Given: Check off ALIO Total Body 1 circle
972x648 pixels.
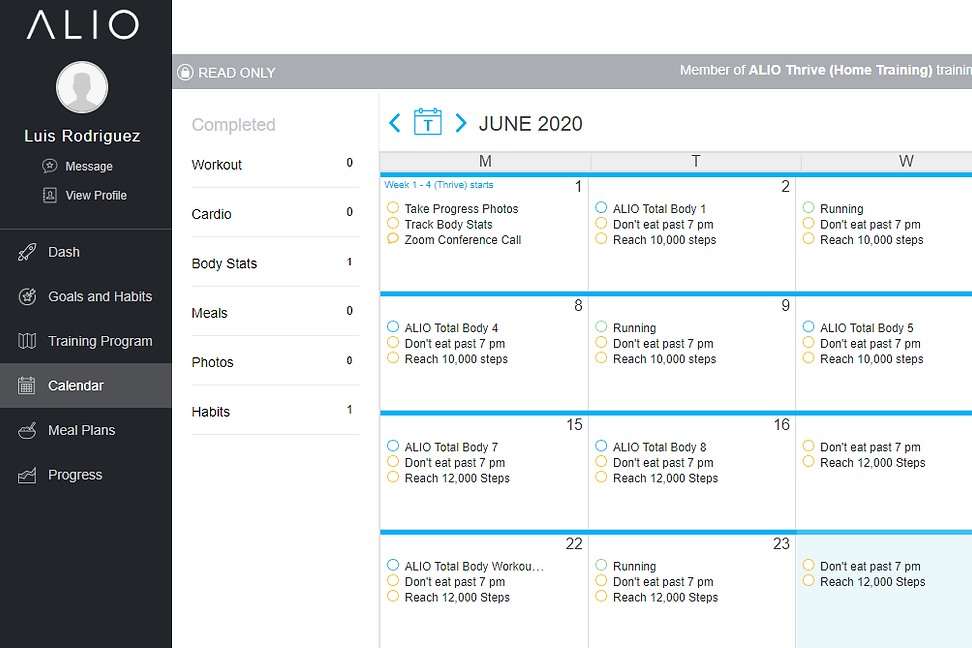Looking at the screenshot, I should pos(601,207).
